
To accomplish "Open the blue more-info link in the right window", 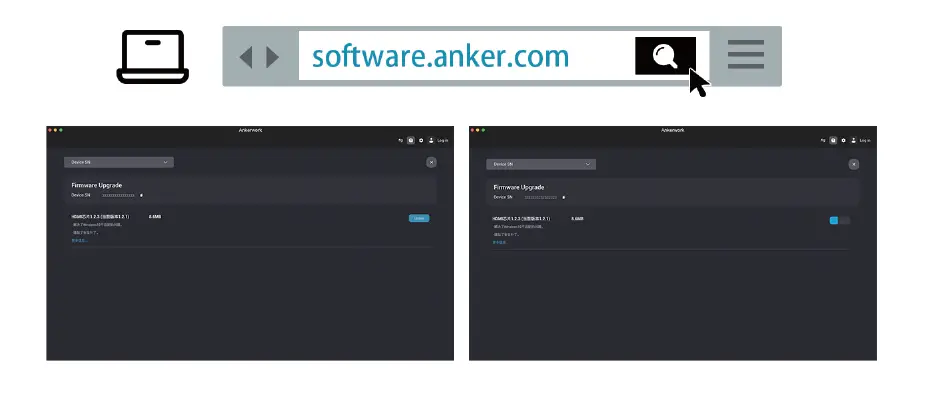I will (499, 243).
